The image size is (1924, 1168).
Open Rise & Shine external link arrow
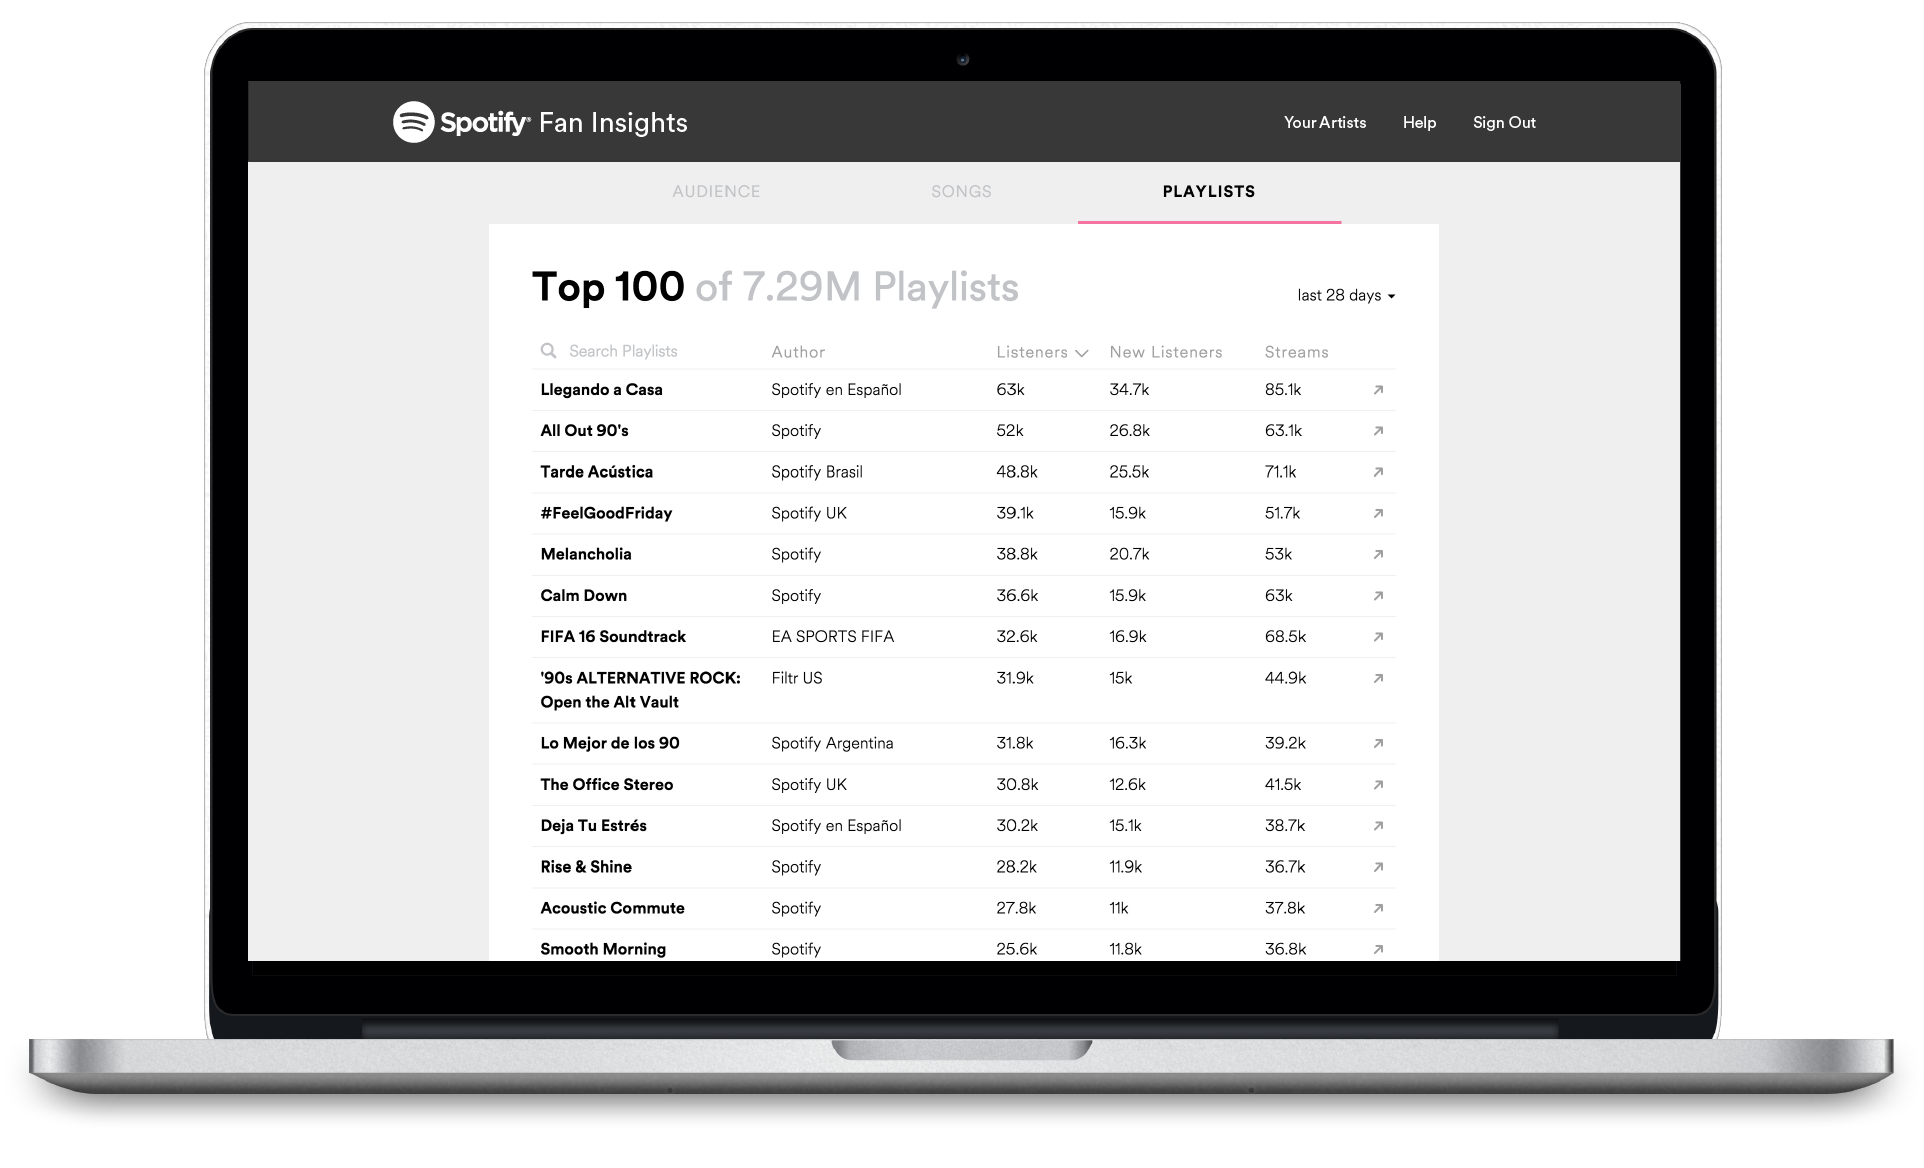point(1378,867)
